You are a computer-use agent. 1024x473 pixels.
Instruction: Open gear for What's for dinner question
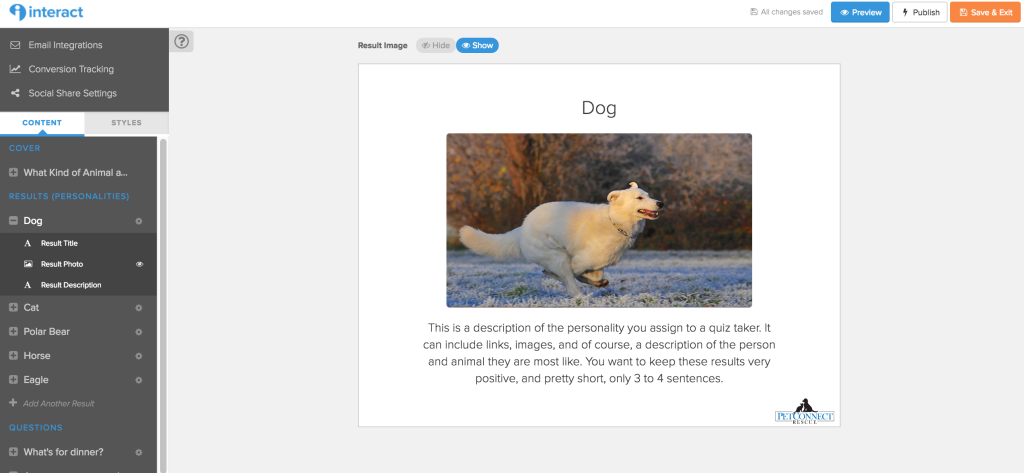[138, 452]
